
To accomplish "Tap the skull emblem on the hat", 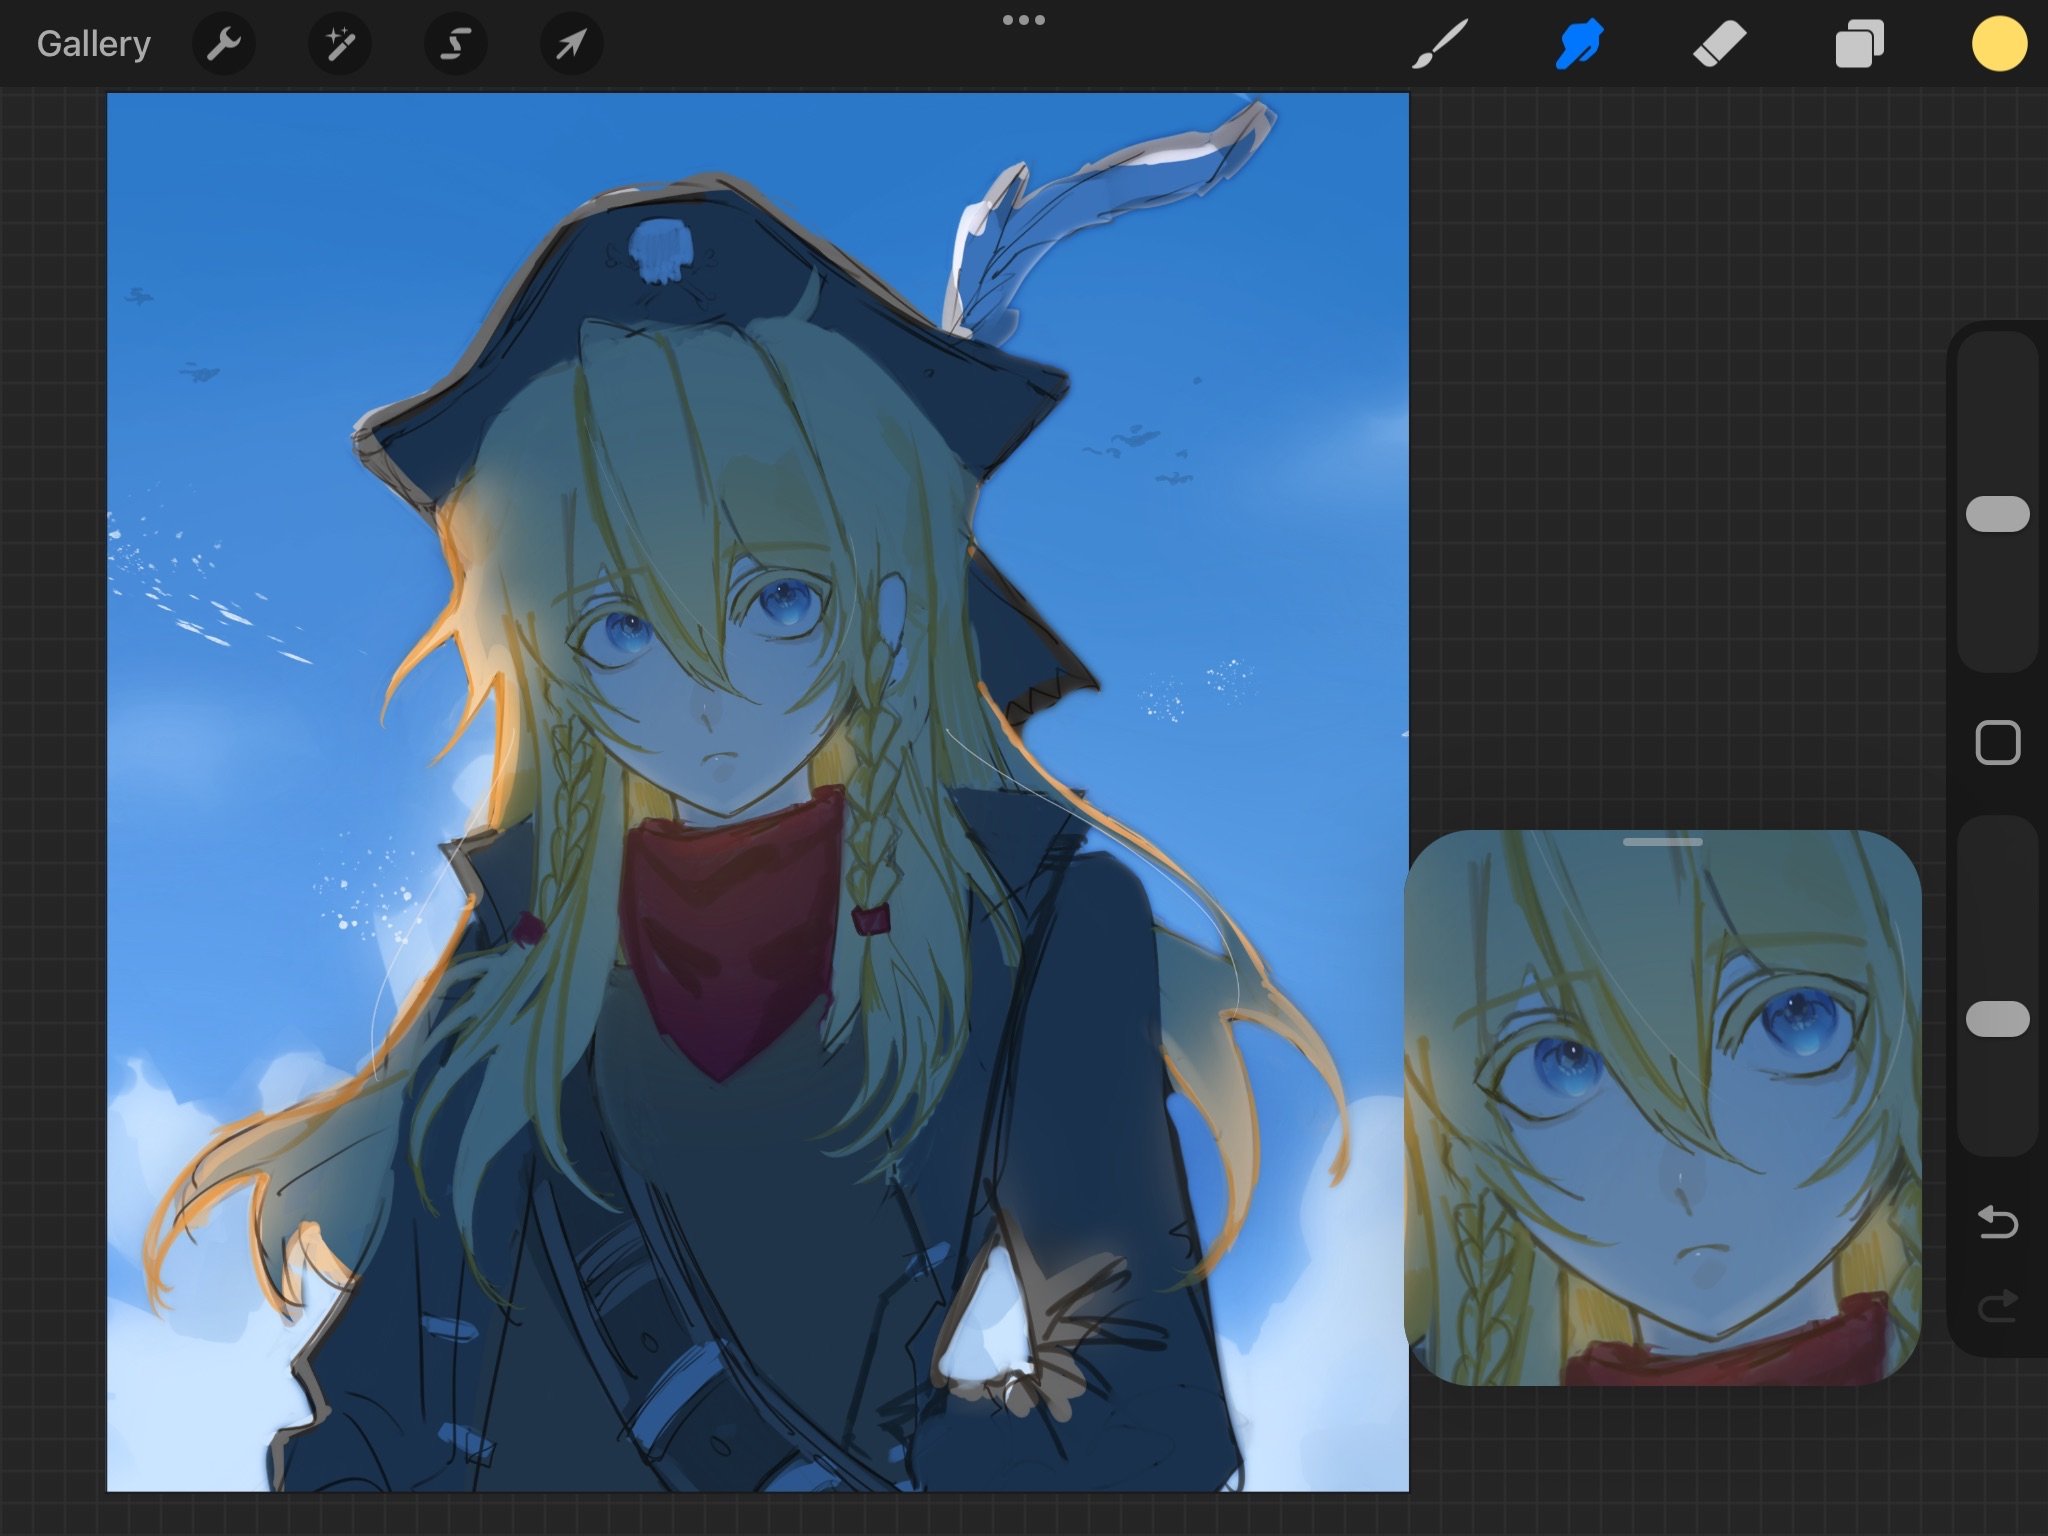I will pyautogui.click(x=660, y=248).
